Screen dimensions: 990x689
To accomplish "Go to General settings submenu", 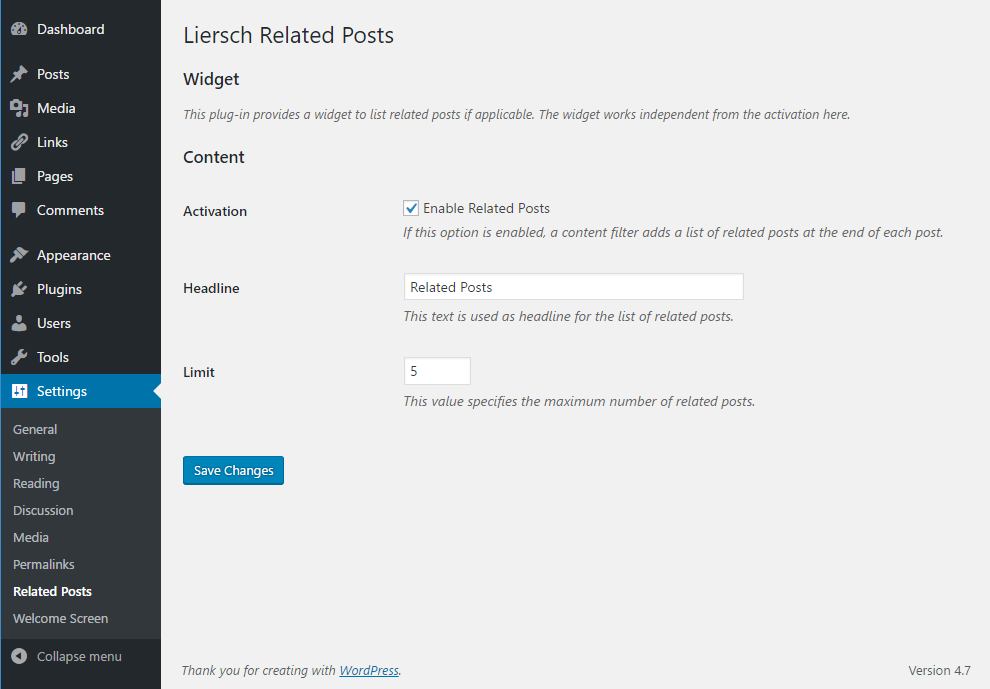I will click(x=35, y=429).
